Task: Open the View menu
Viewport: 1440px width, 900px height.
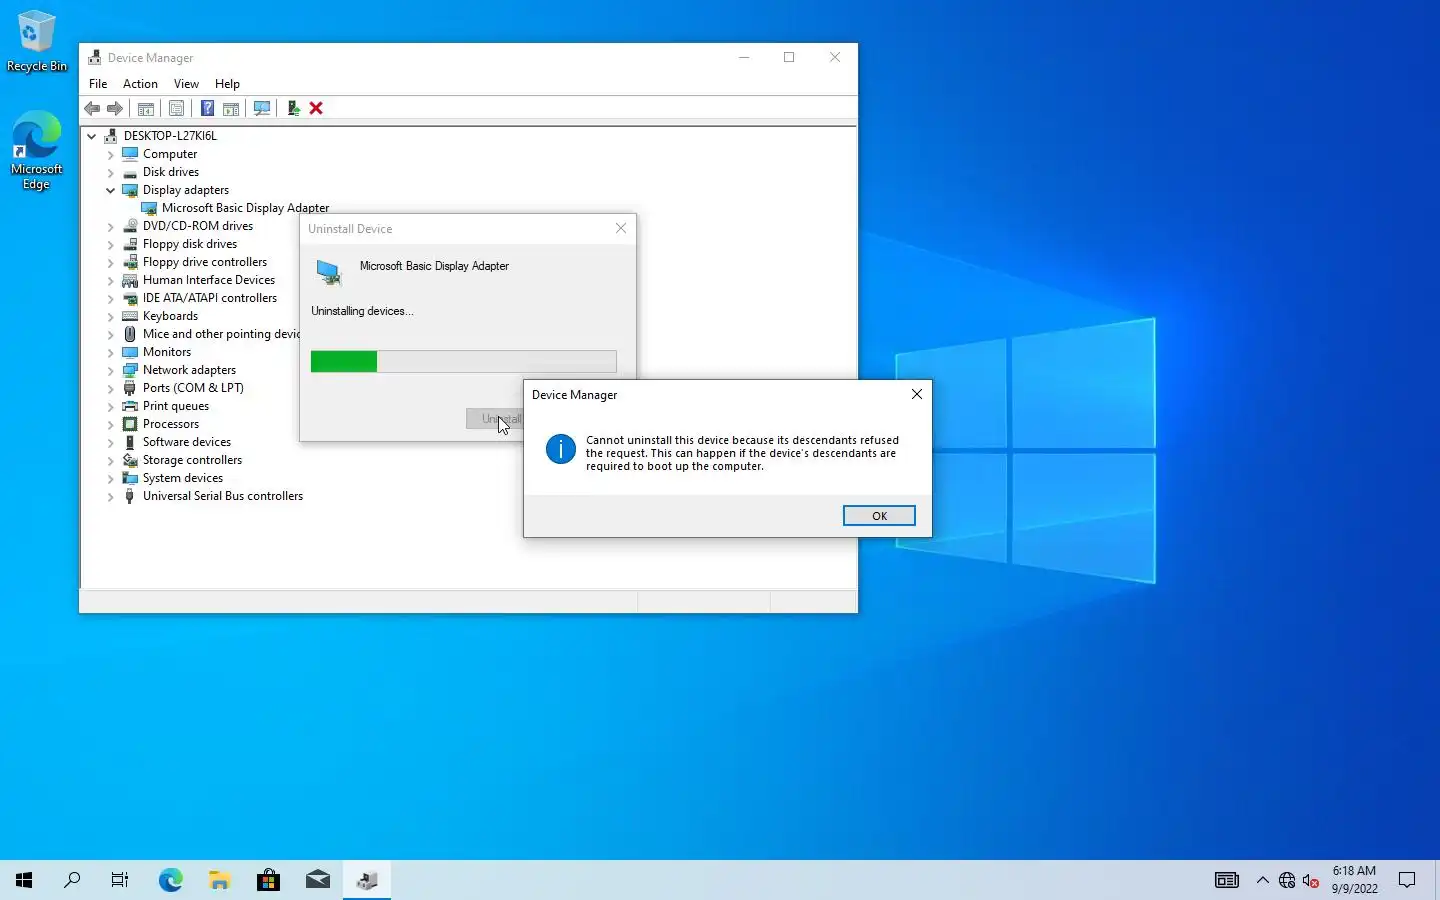Action: (186, 84)
